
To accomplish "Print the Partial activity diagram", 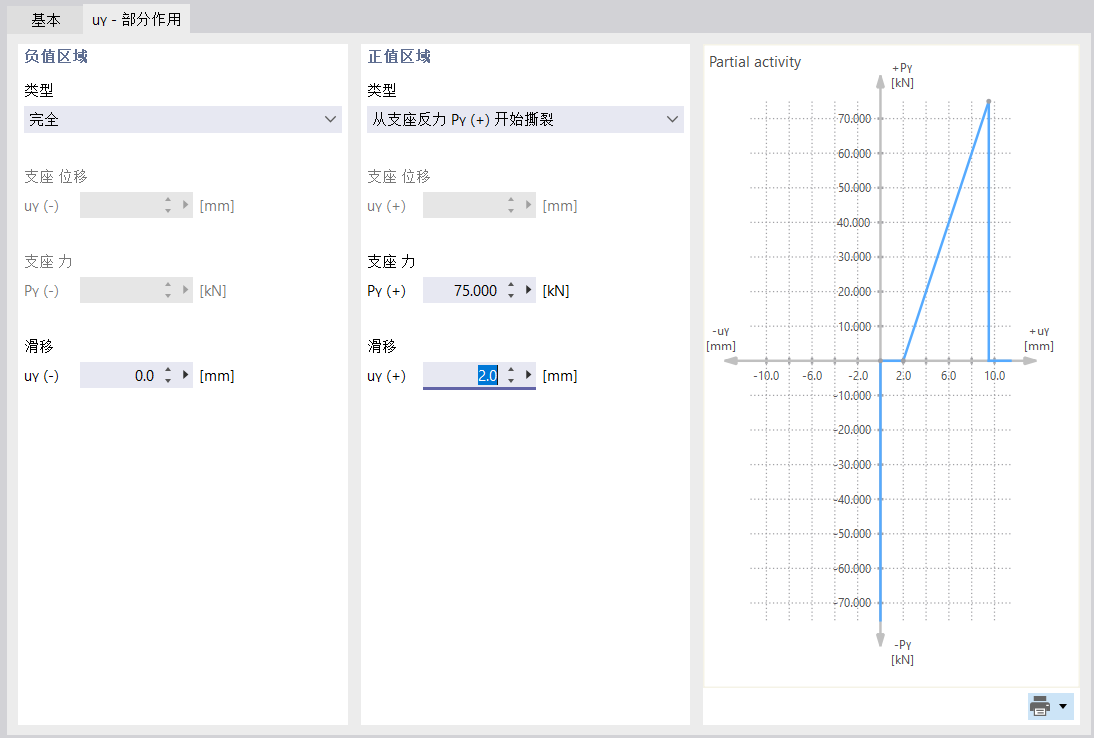I will click(x=1038, y=706).
